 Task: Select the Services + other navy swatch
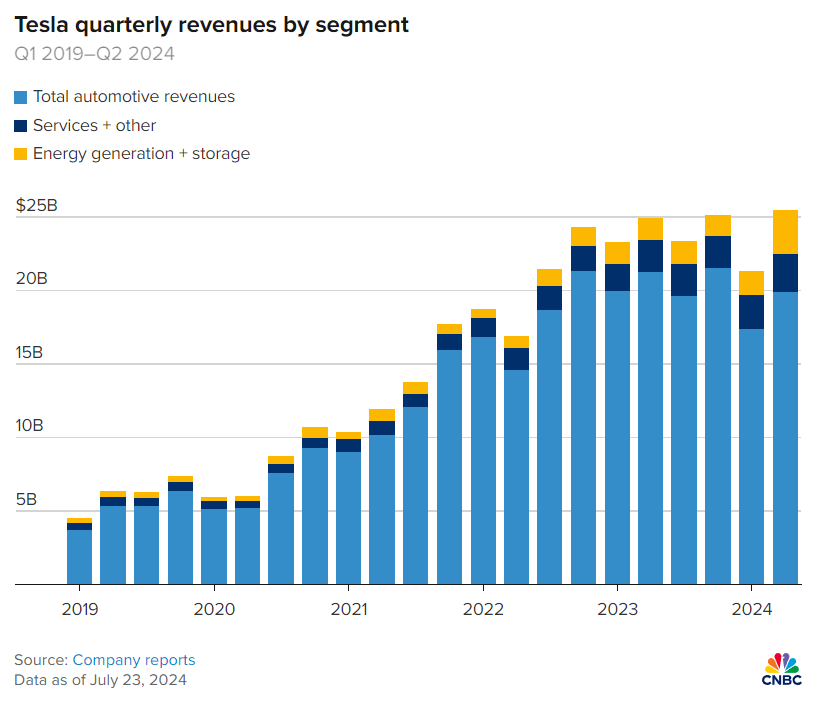[x=20, y=126]
